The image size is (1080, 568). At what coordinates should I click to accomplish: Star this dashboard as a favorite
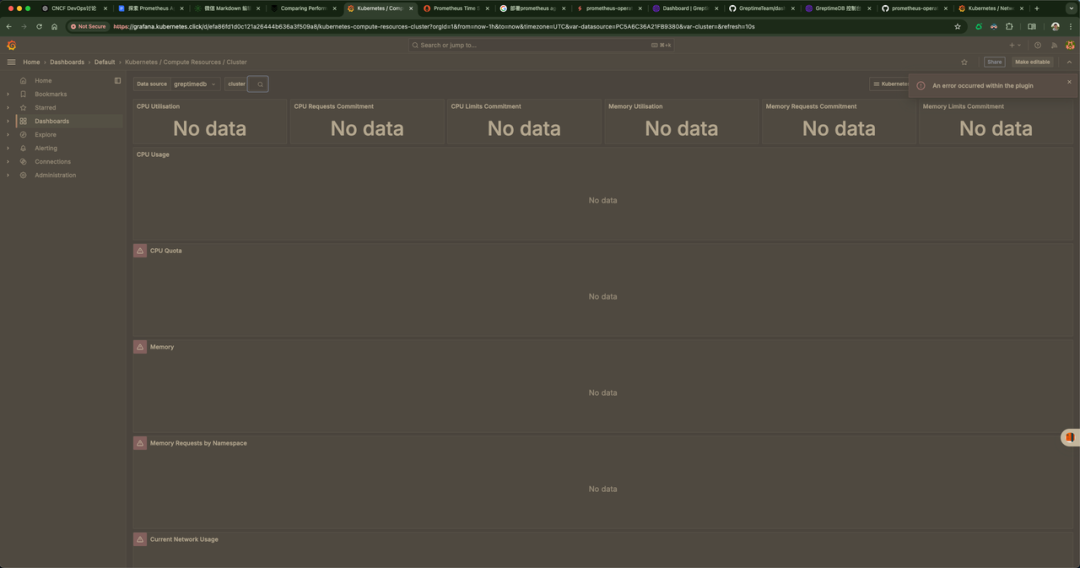coord(964,62)
